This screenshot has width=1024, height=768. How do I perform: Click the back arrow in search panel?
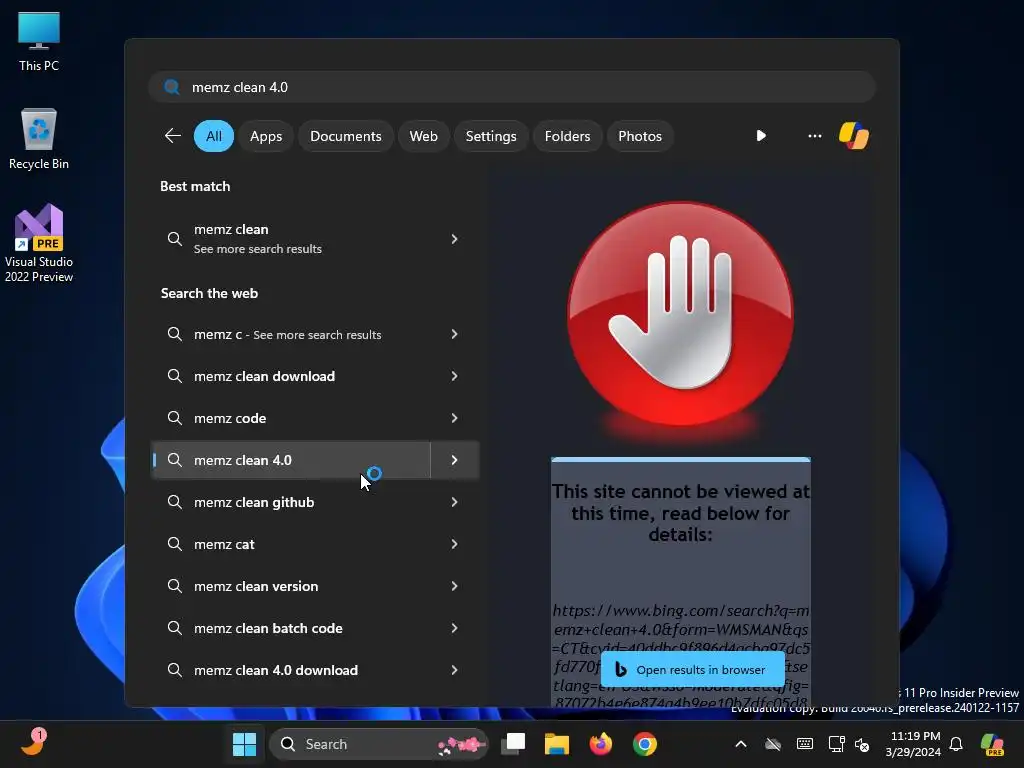tap(172, 136)
